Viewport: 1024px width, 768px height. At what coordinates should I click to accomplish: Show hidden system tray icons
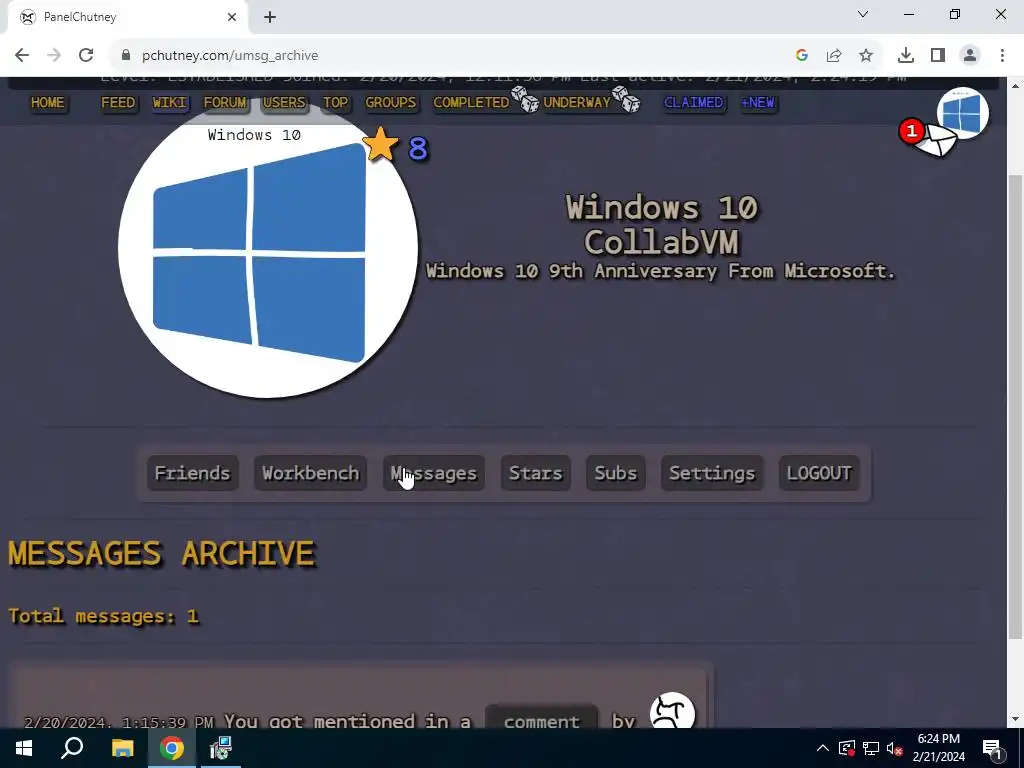coord(823,748)
